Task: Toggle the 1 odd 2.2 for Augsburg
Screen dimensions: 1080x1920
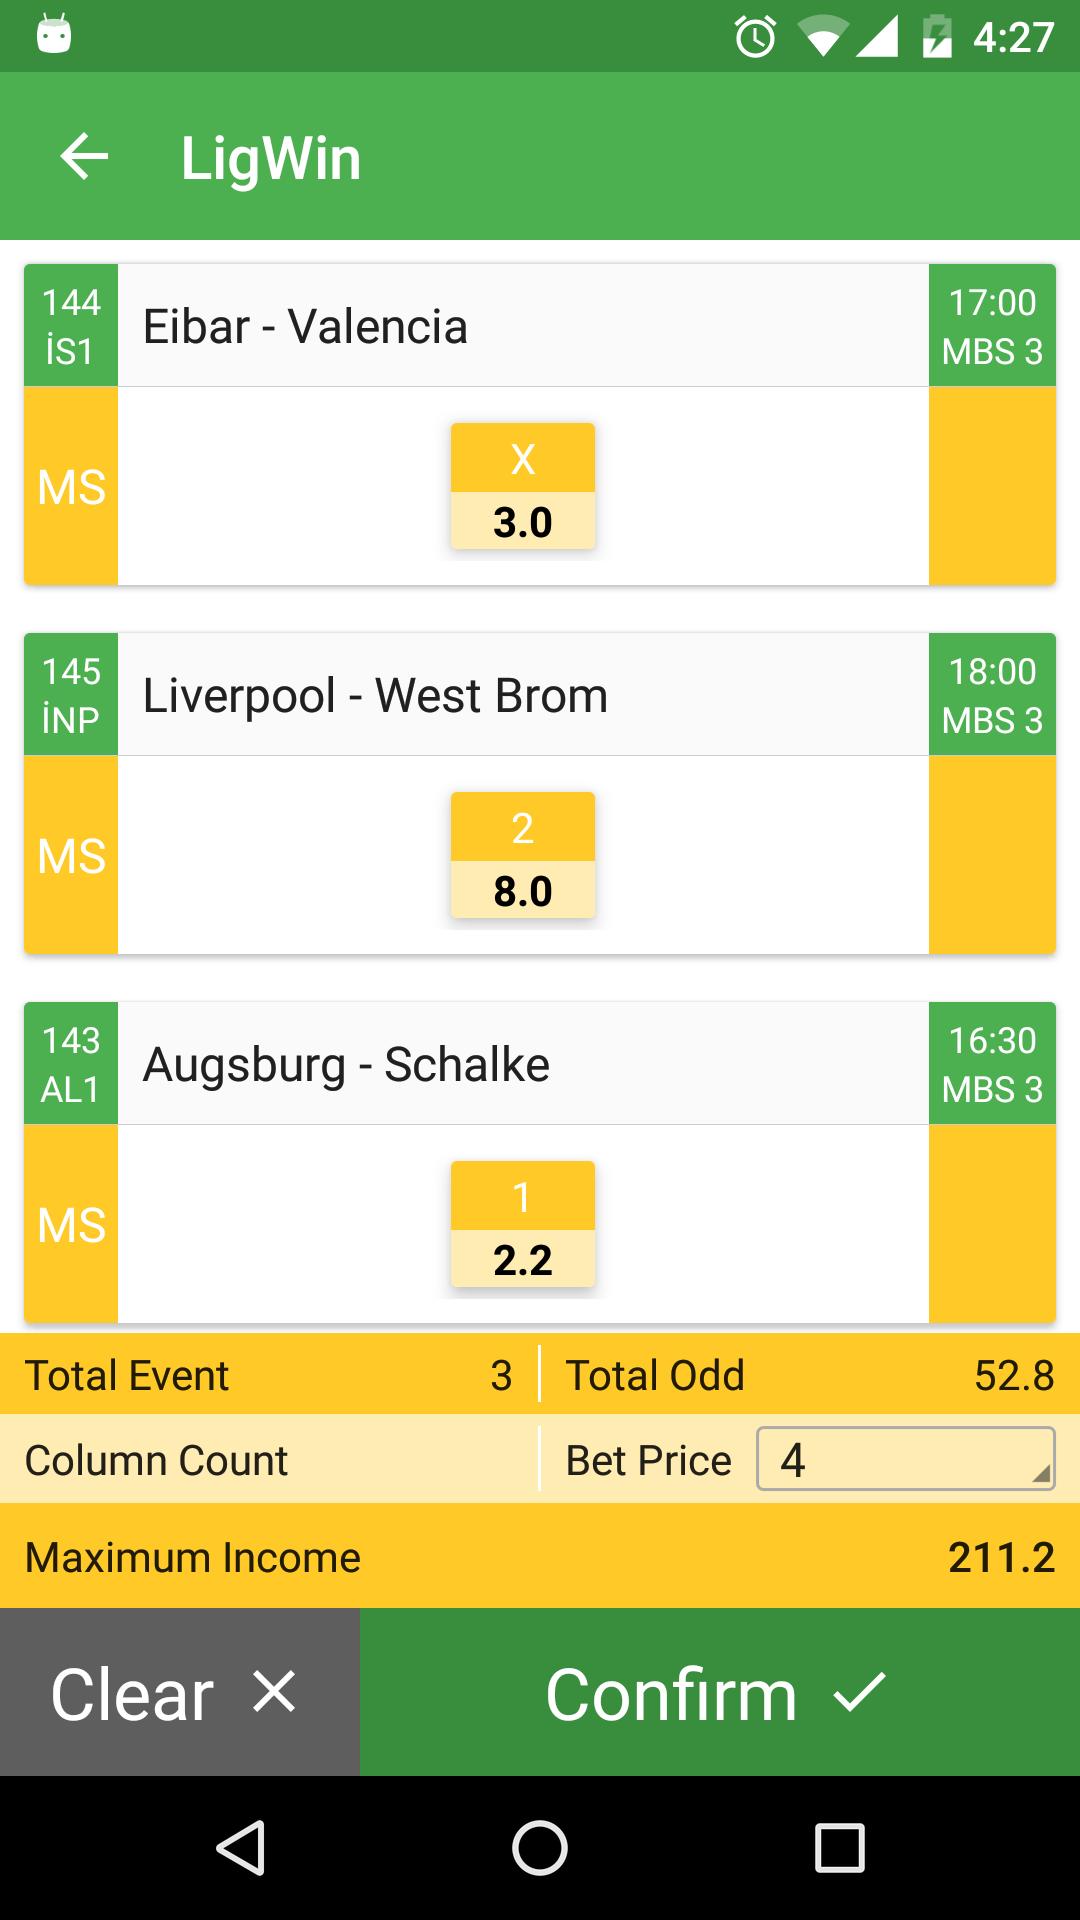Action: tap(523, 1224)
